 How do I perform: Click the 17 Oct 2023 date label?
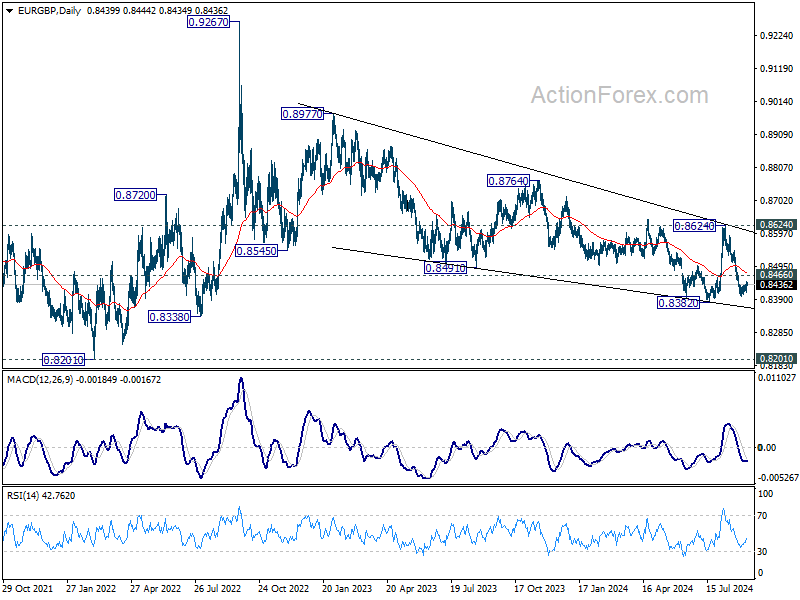pyautogui.click(x=539, y=588)
